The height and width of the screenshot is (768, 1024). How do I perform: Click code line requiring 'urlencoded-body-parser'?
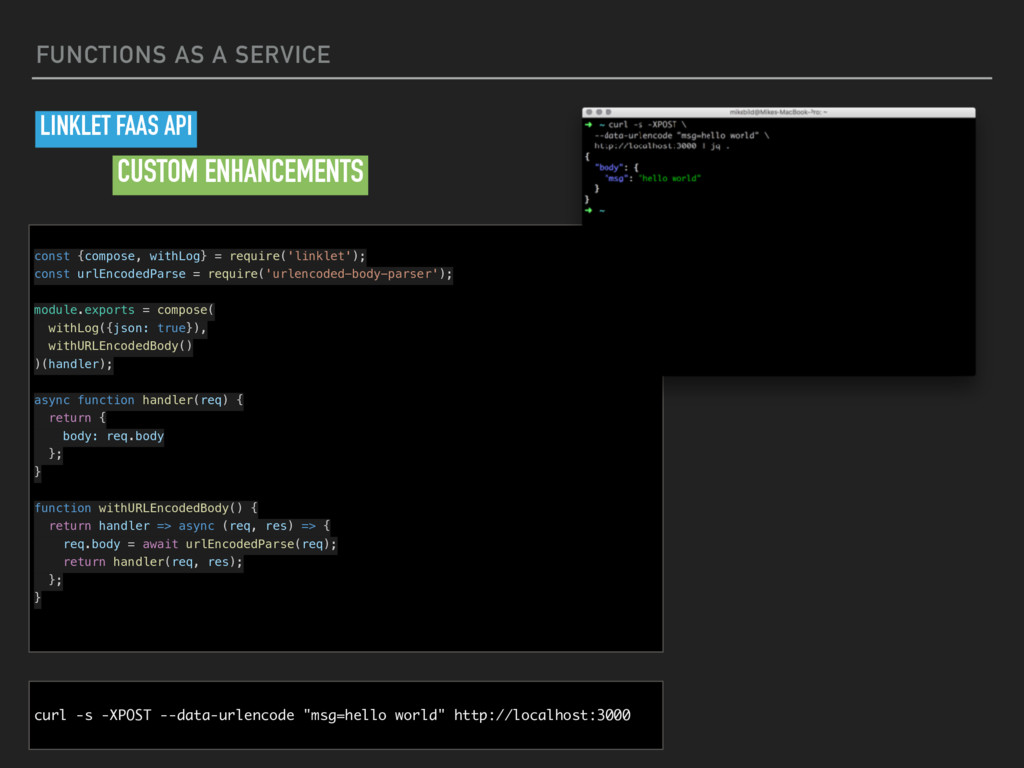(243, 274)
